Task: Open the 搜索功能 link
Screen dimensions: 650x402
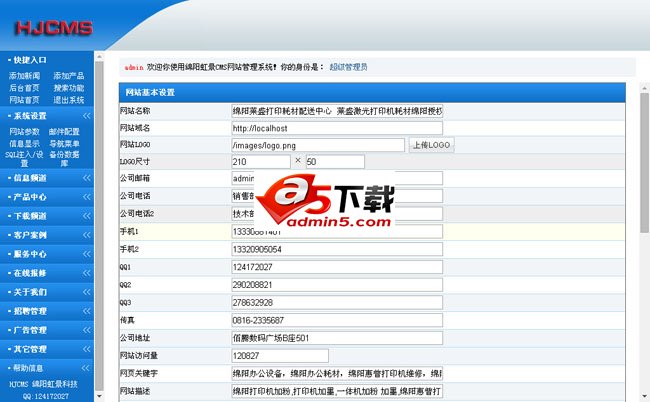Action: click(69, 88)
